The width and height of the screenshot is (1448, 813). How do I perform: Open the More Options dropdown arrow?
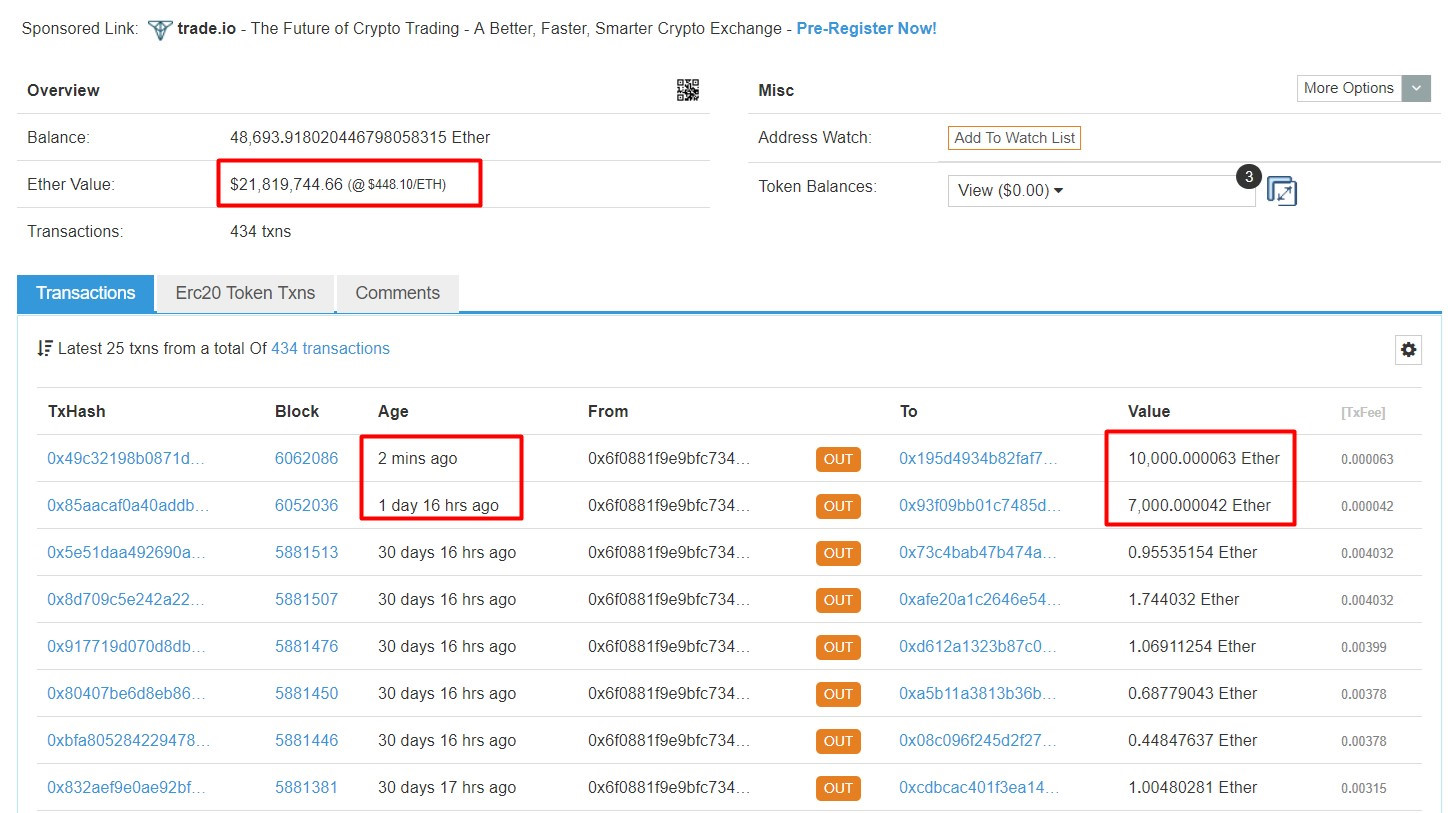click(x=1416, y=88)
